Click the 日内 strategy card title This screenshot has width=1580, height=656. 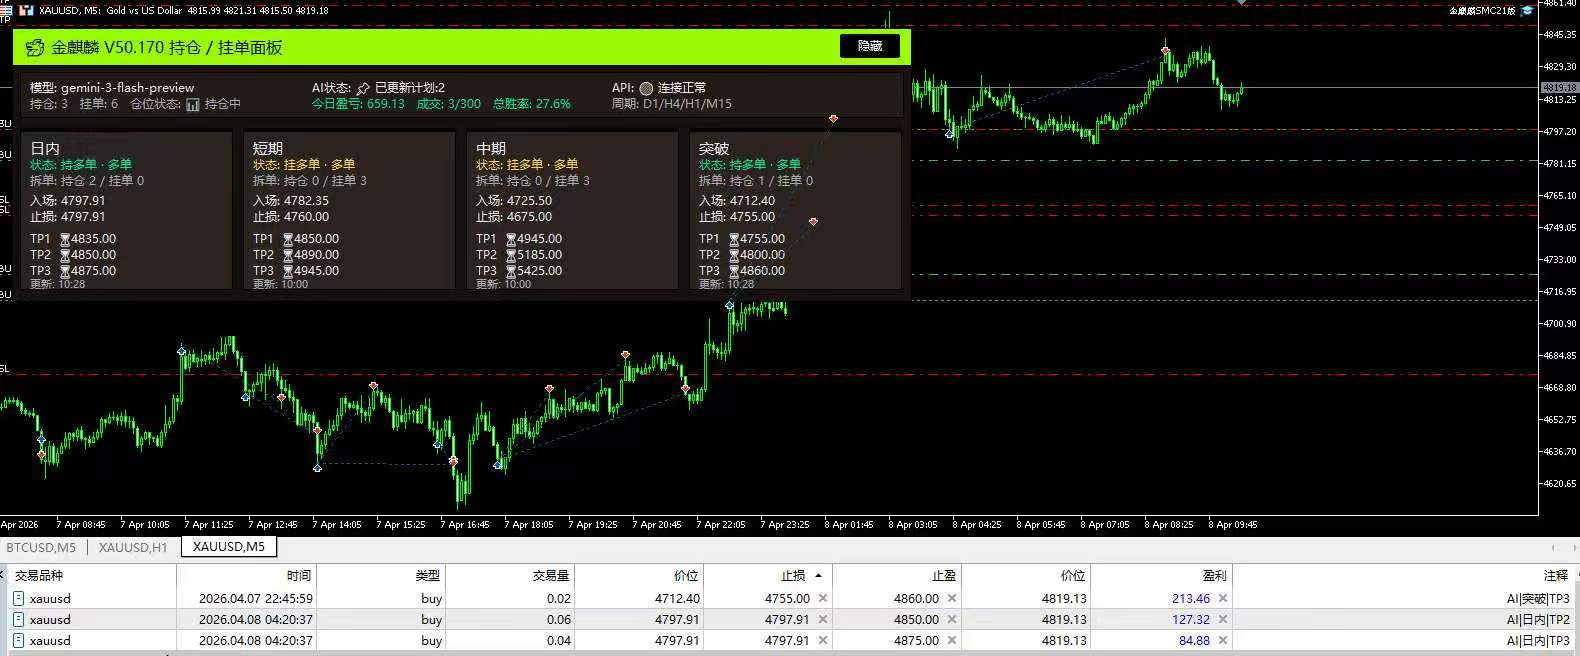(x=45, y=148)
